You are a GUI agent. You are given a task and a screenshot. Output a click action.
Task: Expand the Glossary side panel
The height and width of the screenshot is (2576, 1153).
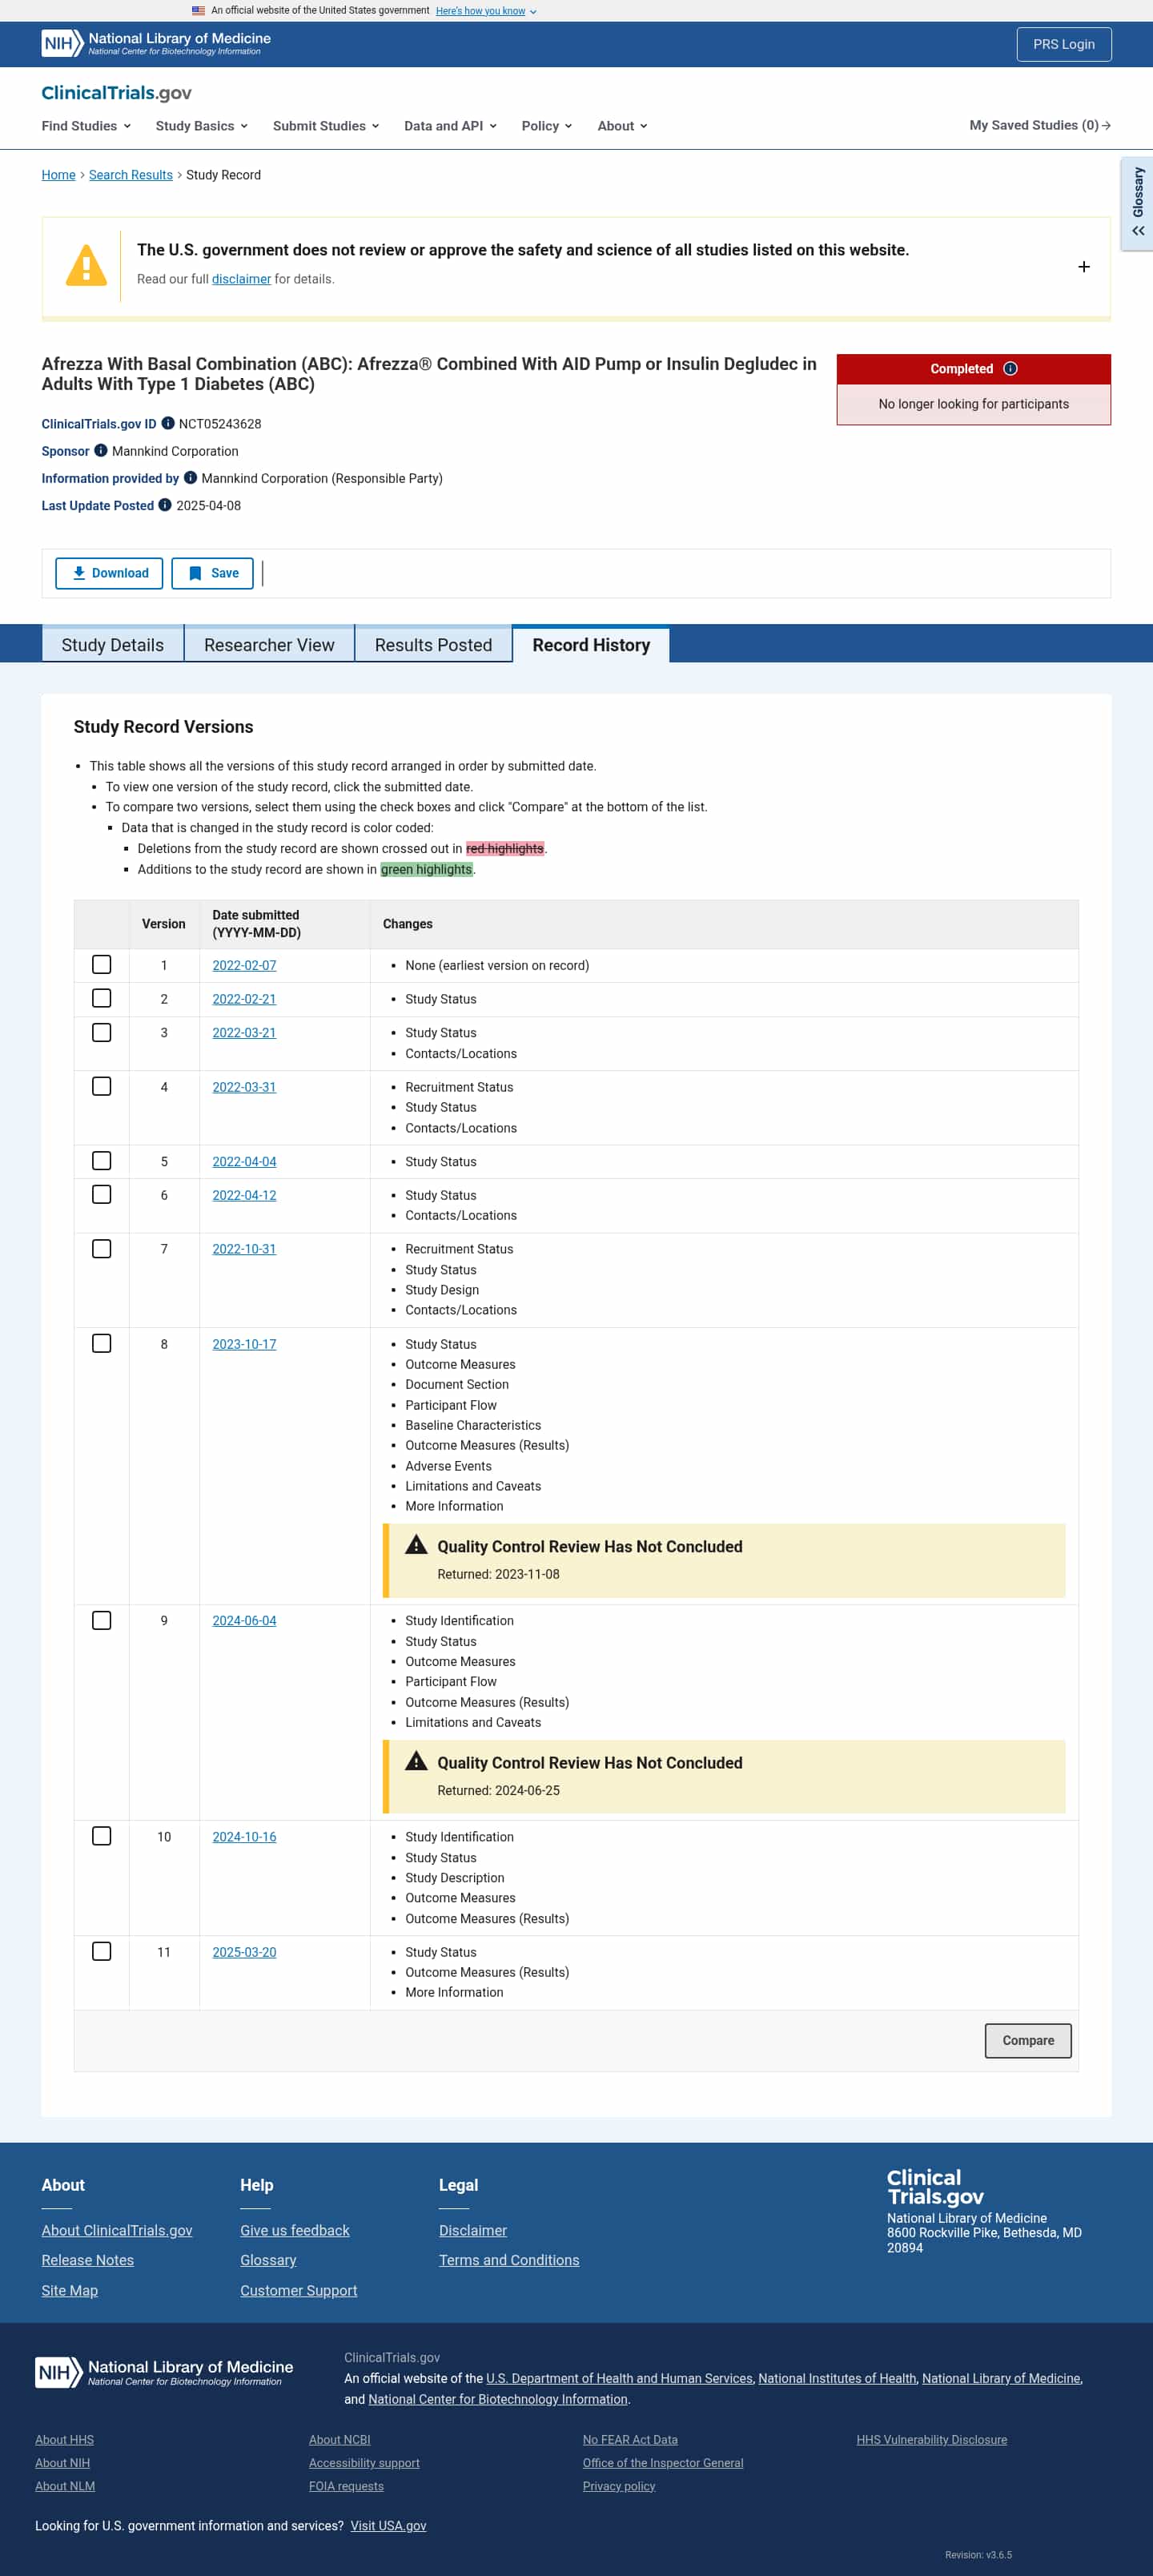(x=1138, y=203)
